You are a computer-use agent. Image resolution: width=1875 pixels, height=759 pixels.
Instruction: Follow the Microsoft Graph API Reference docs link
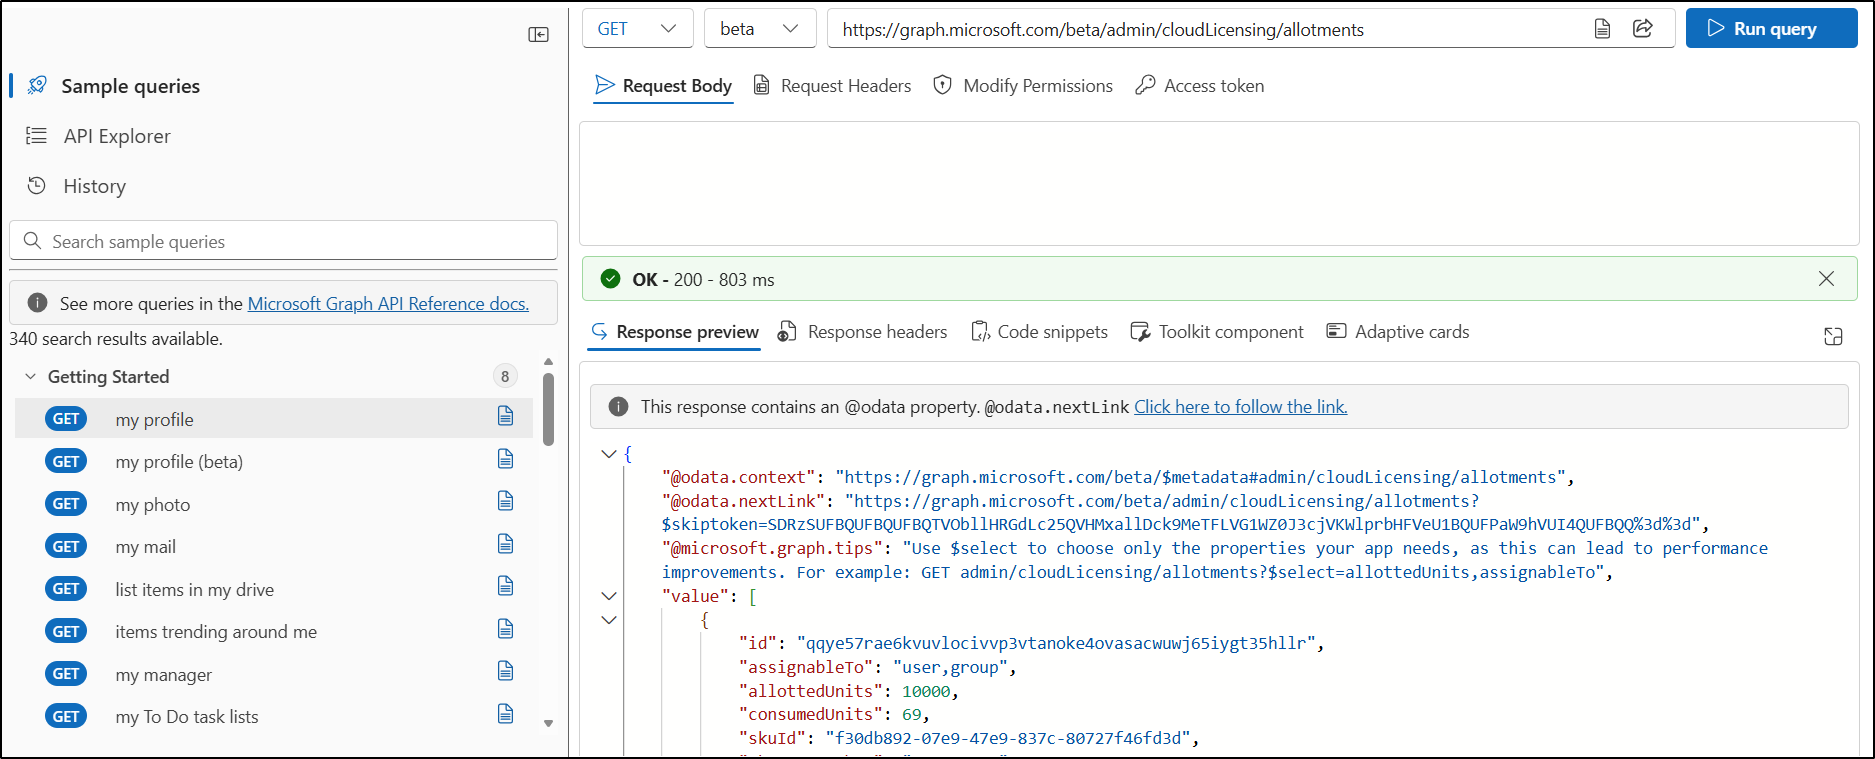coord(388,304)
